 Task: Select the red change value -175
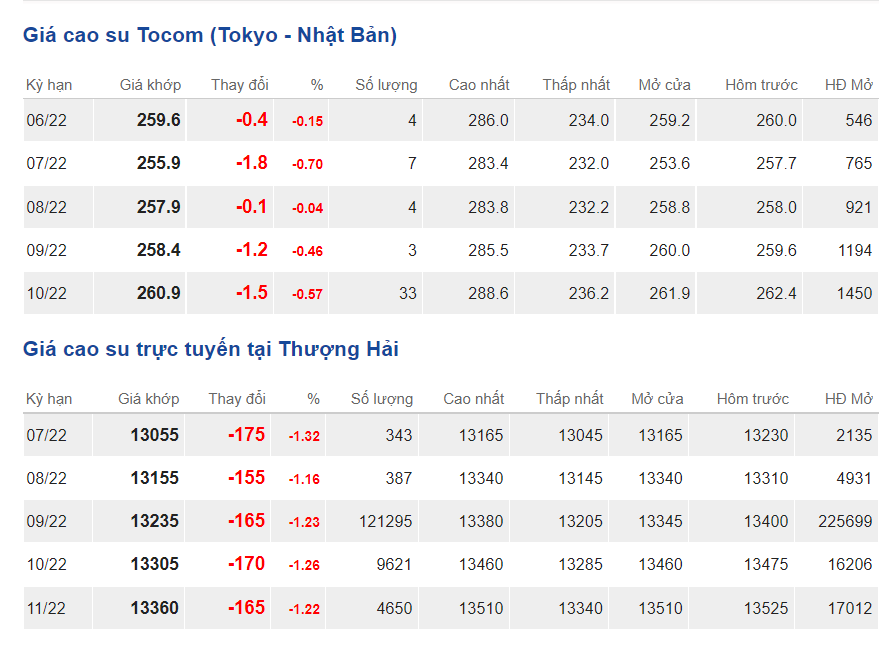(x=246, y=435)
